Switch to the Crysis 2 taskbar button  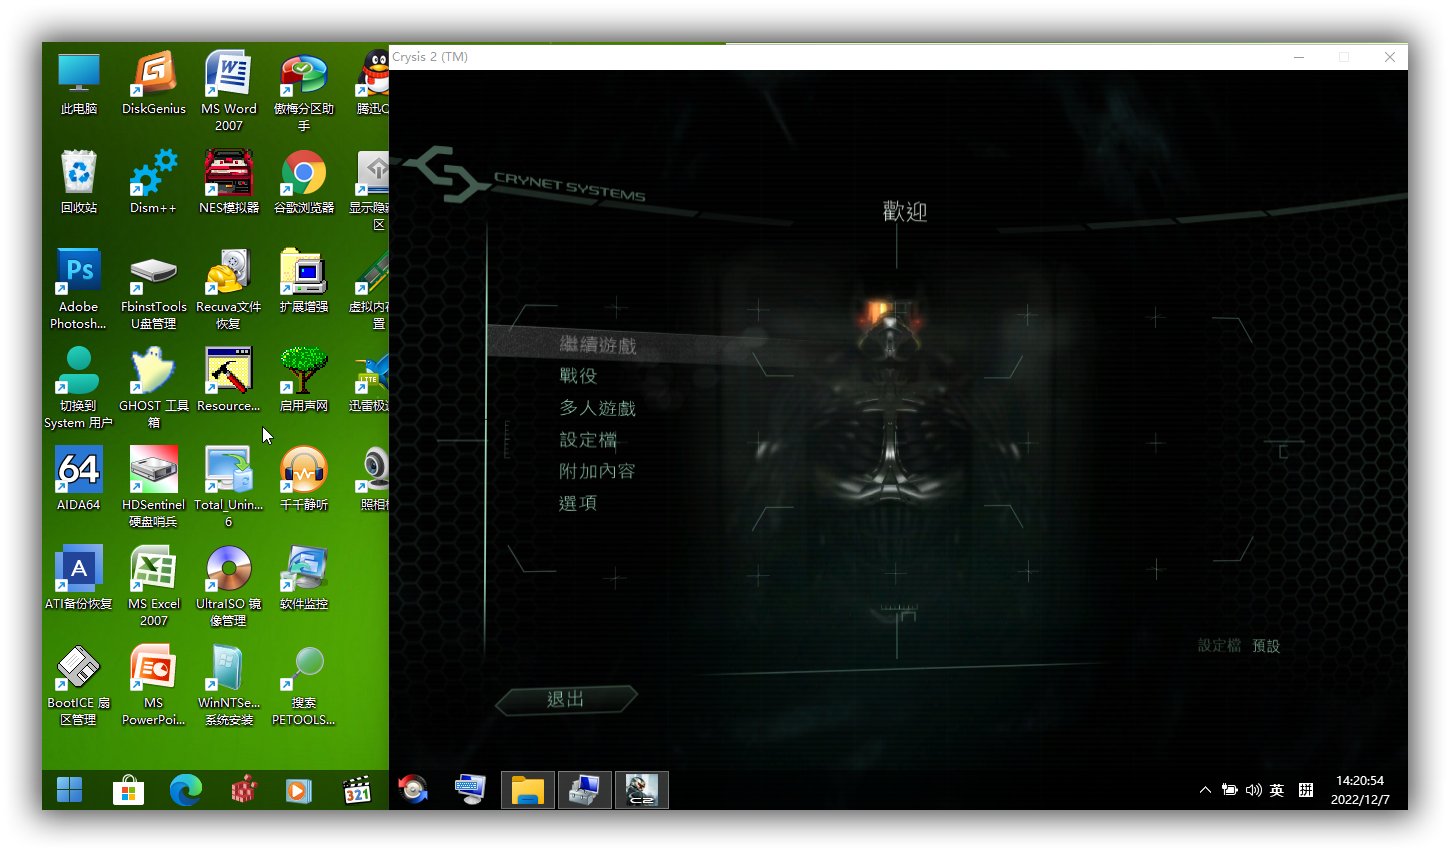[x=642, y=790]
